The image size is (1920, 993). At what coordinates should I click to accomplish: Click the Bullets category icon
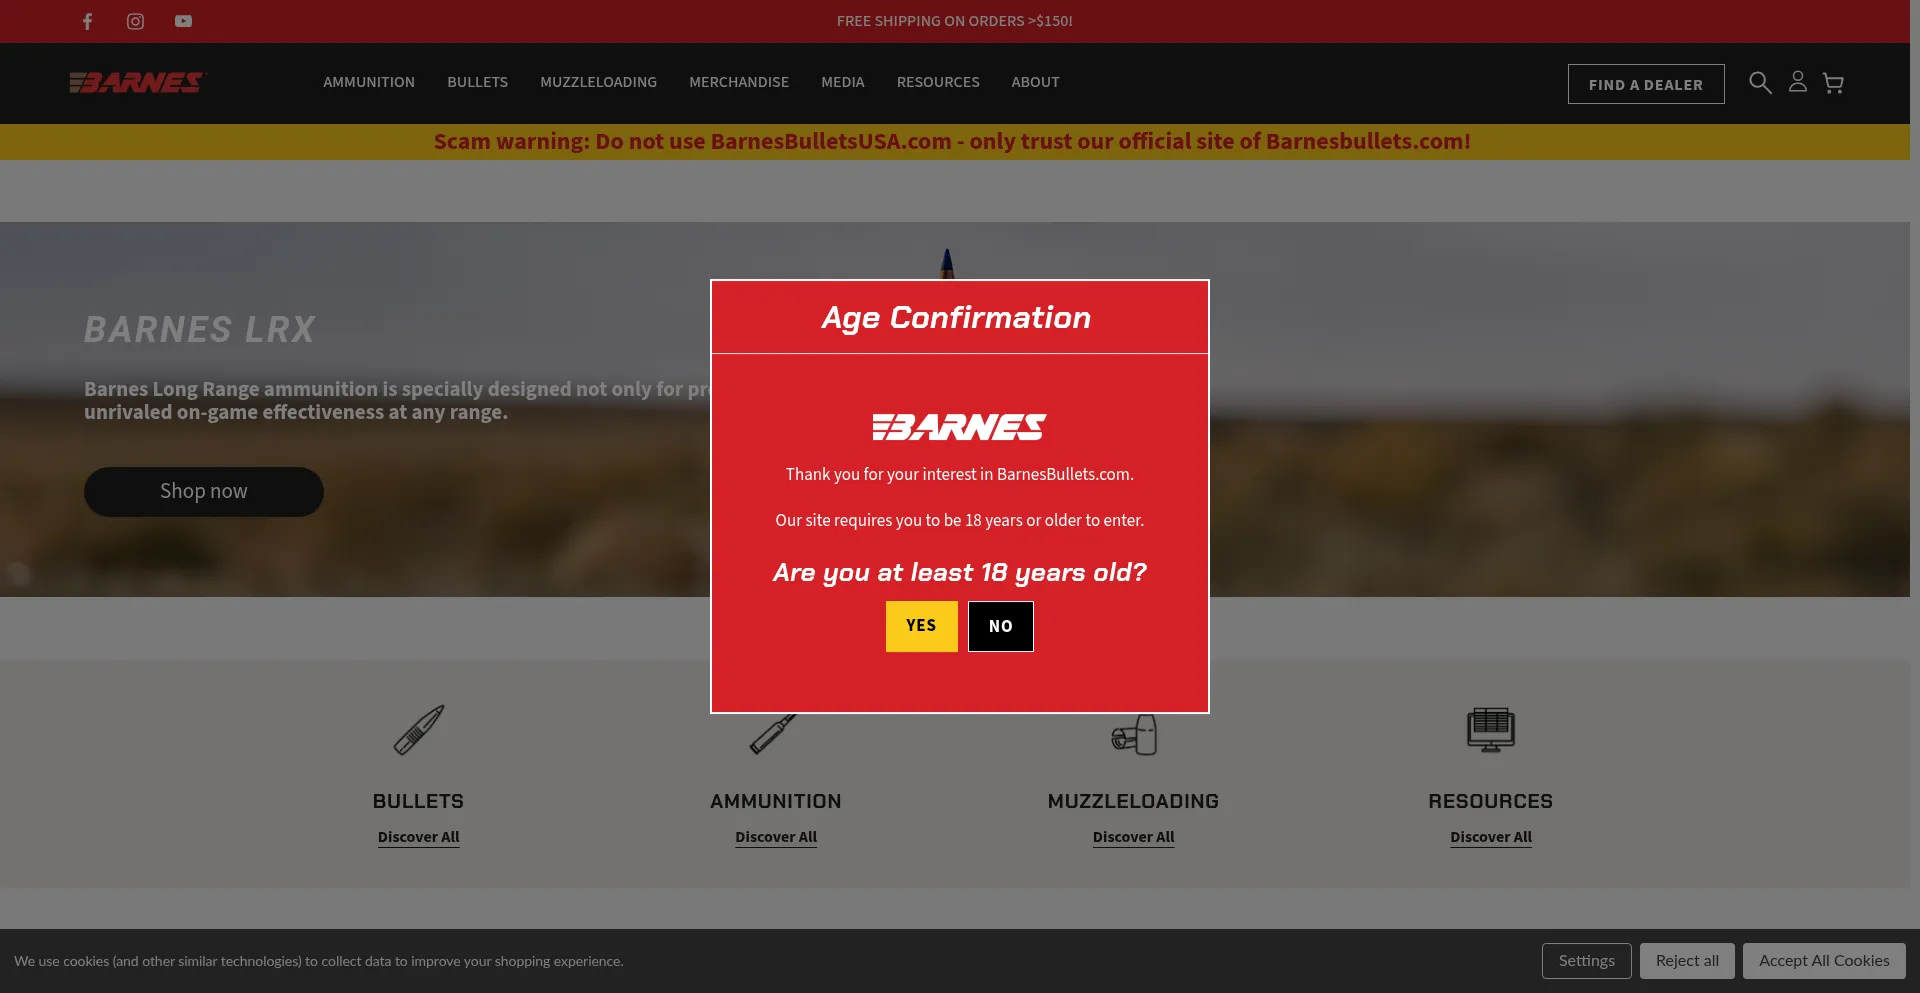point(418,730)
